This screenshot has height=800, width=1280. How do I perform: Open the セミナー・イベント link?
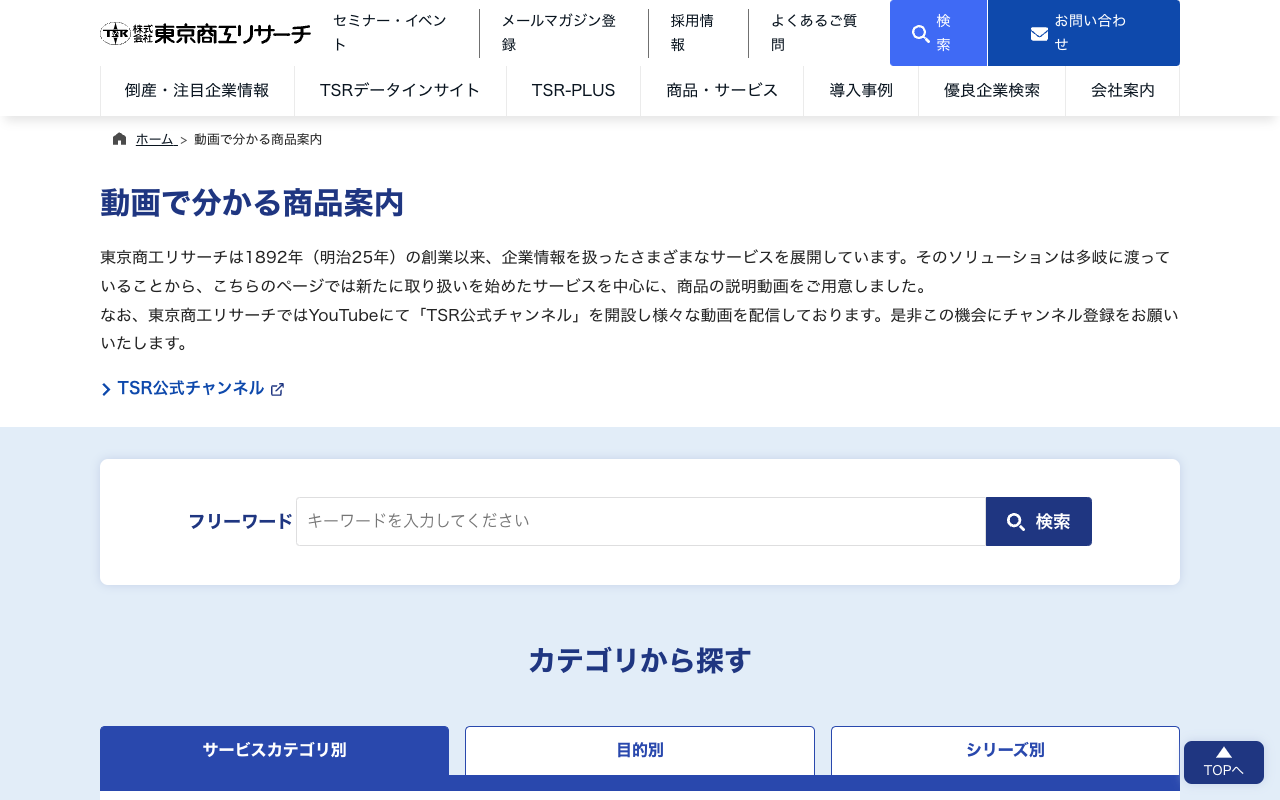[x=389, y=33]
